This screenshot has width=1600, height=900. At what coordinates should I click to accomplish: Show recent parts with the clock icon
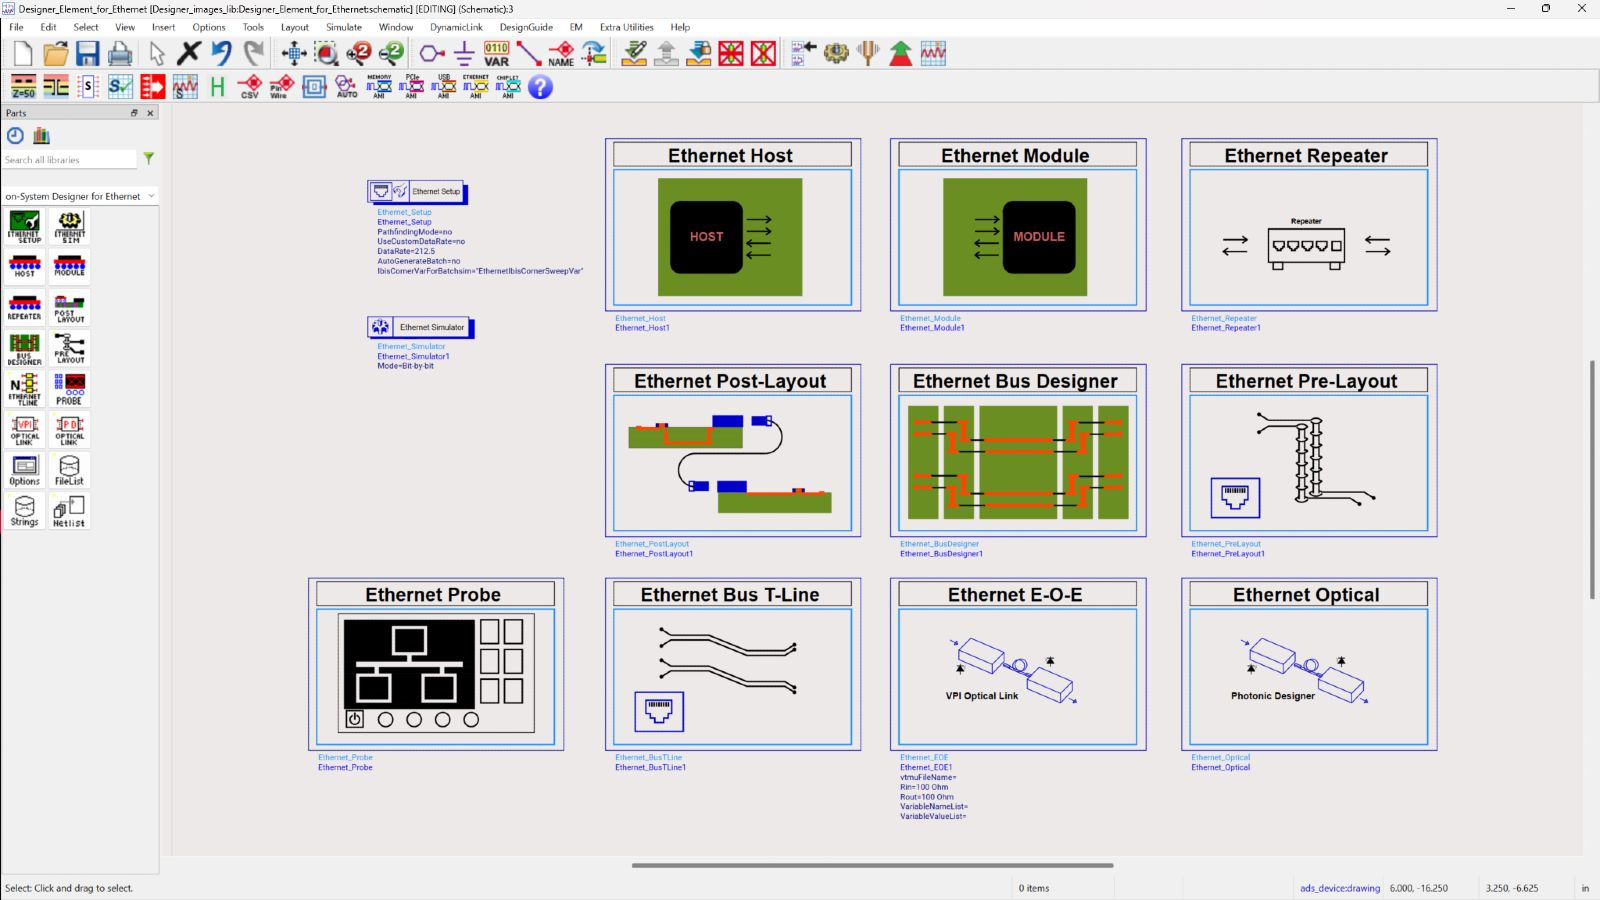click(15, 136)
